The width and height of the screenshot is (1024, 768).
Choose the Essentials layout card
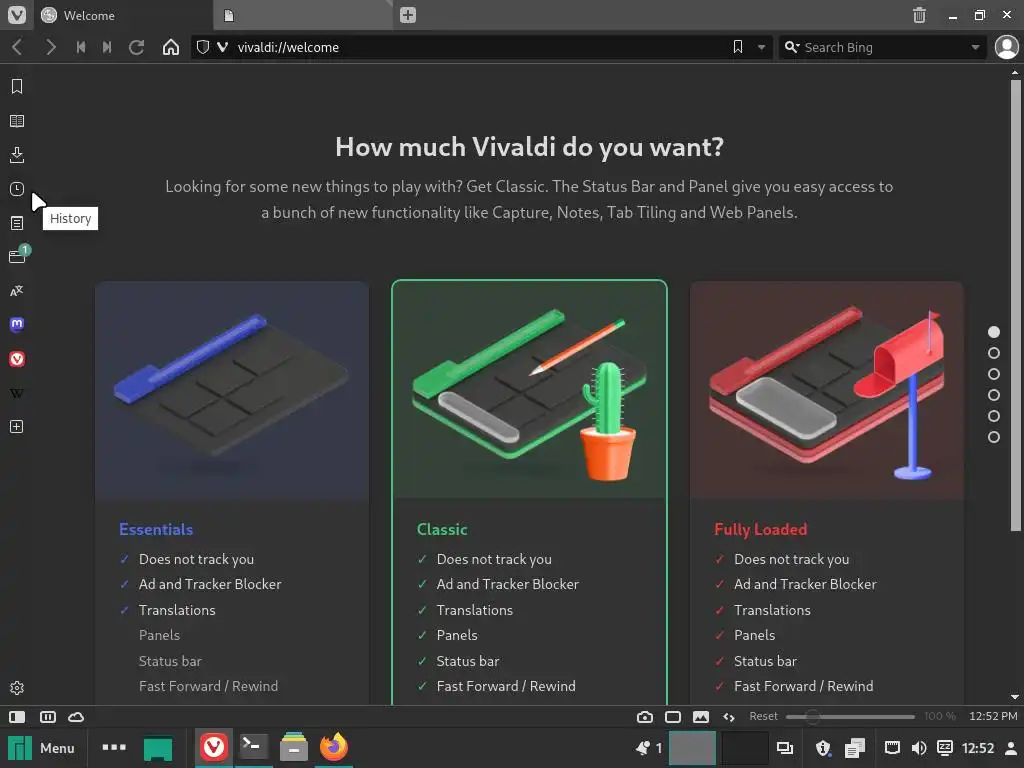click(x=232, y=493)
